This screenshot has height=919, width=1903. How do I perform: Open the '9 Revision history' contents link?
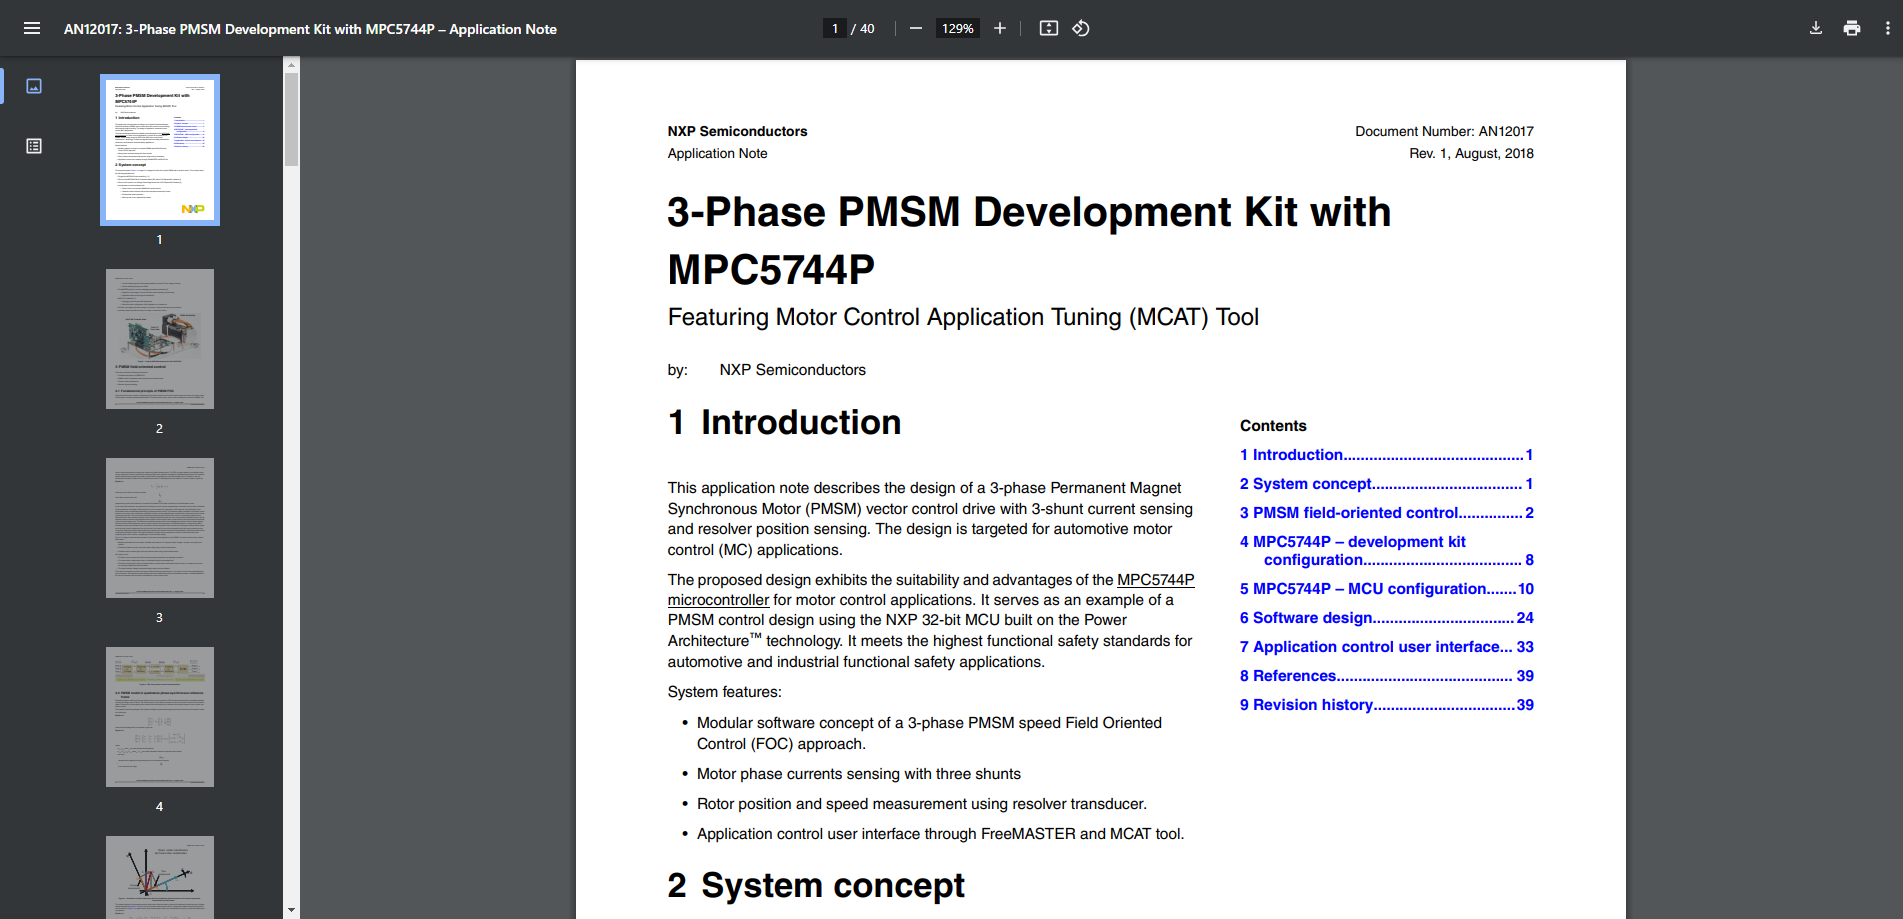point(1386,704)
